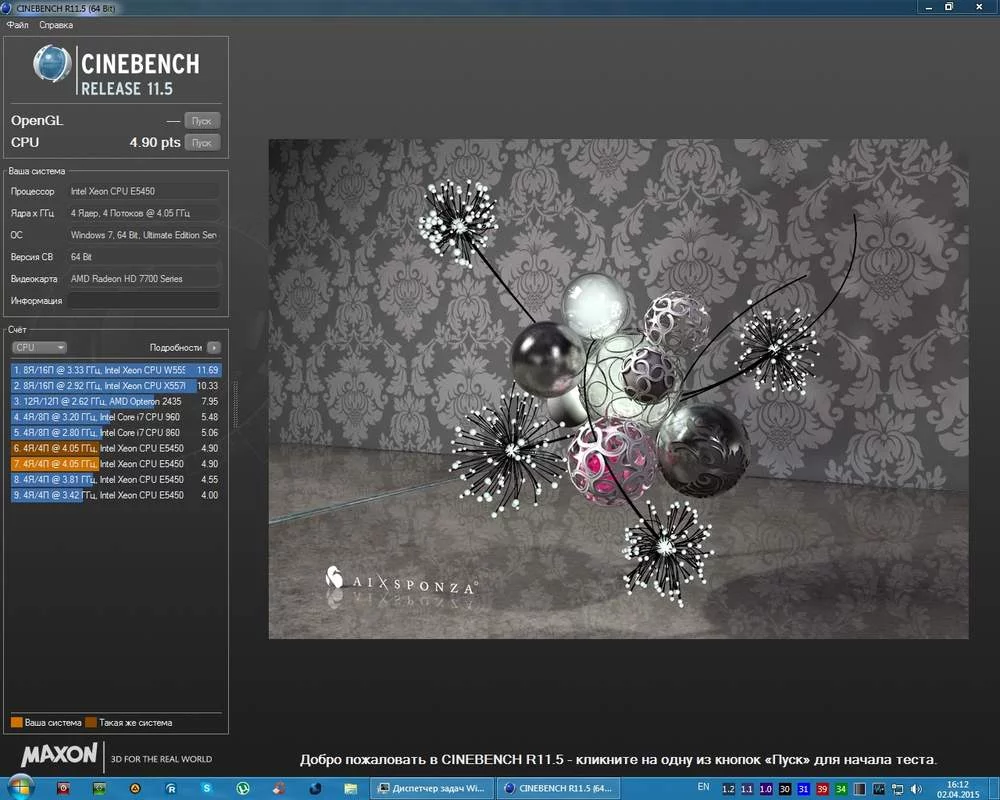Open the Справка menu
The image size is (1000, 800).
pos(56,25)
